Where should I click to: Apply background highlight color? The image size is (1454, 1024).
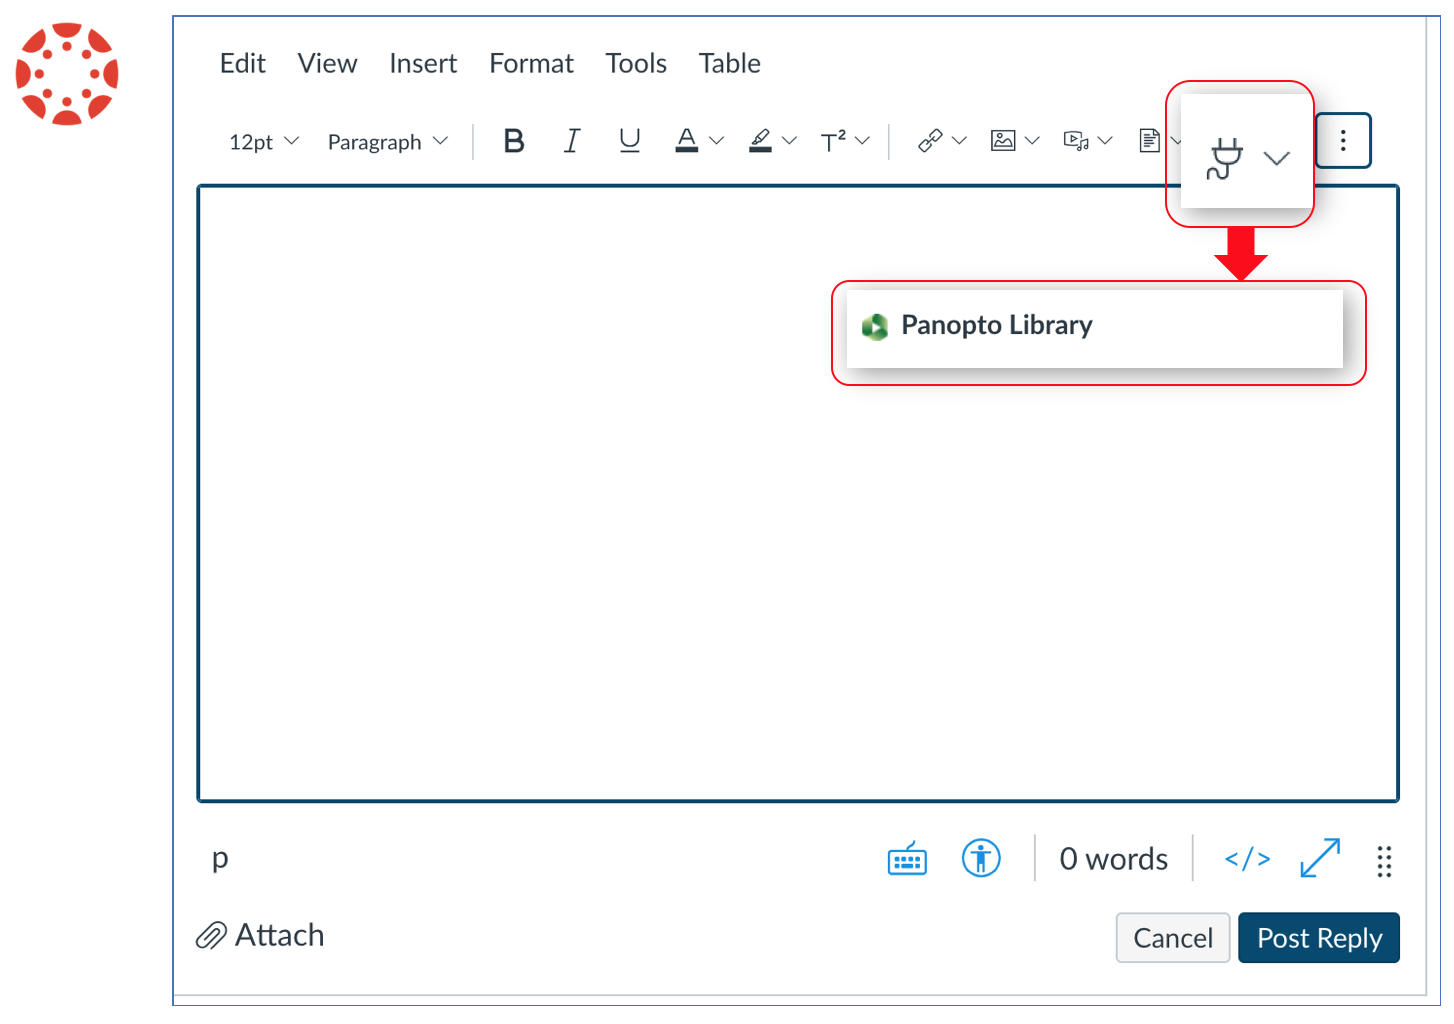coord(760,140)
